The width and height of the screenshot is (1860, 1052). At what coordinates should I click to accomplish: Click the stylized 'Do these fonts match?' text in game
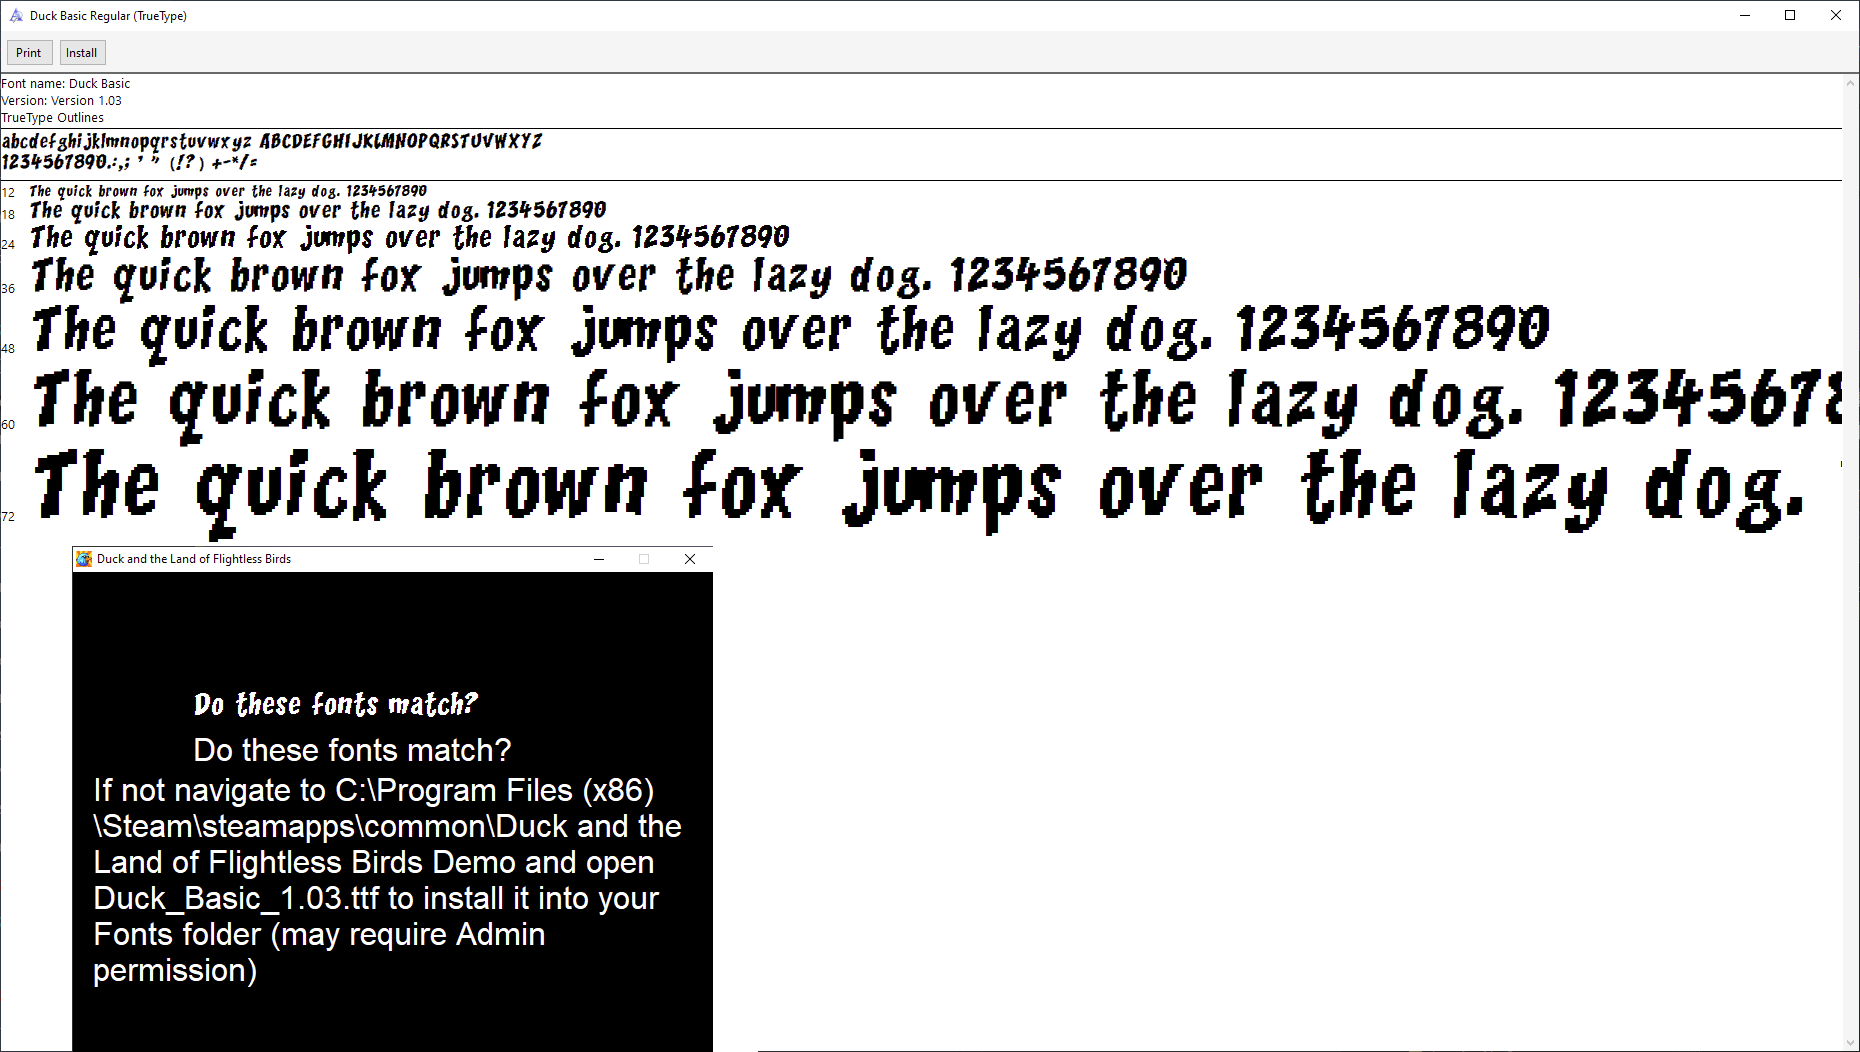coord(336,705)
